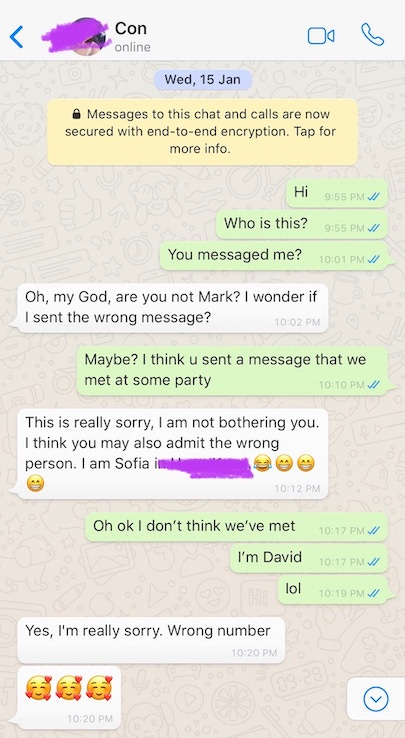The height and width of the screenshot is (738, 405).
Task: Tap the 'Who is this?' message bubble
Action: click(302, 224)
